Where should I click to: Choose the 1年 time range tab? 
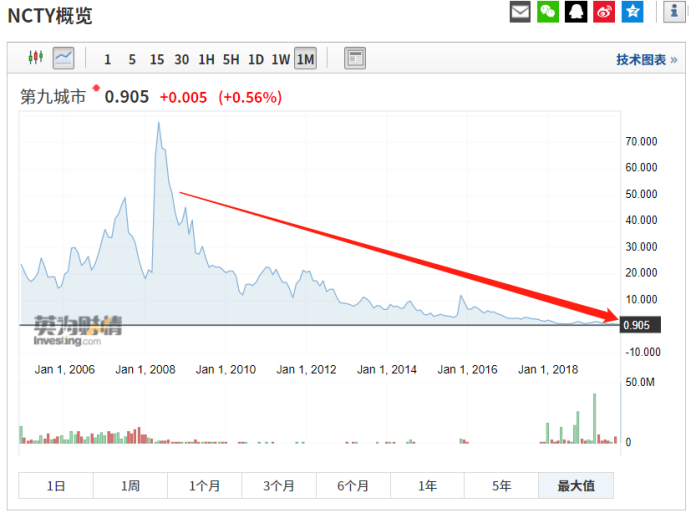point(427,485)
